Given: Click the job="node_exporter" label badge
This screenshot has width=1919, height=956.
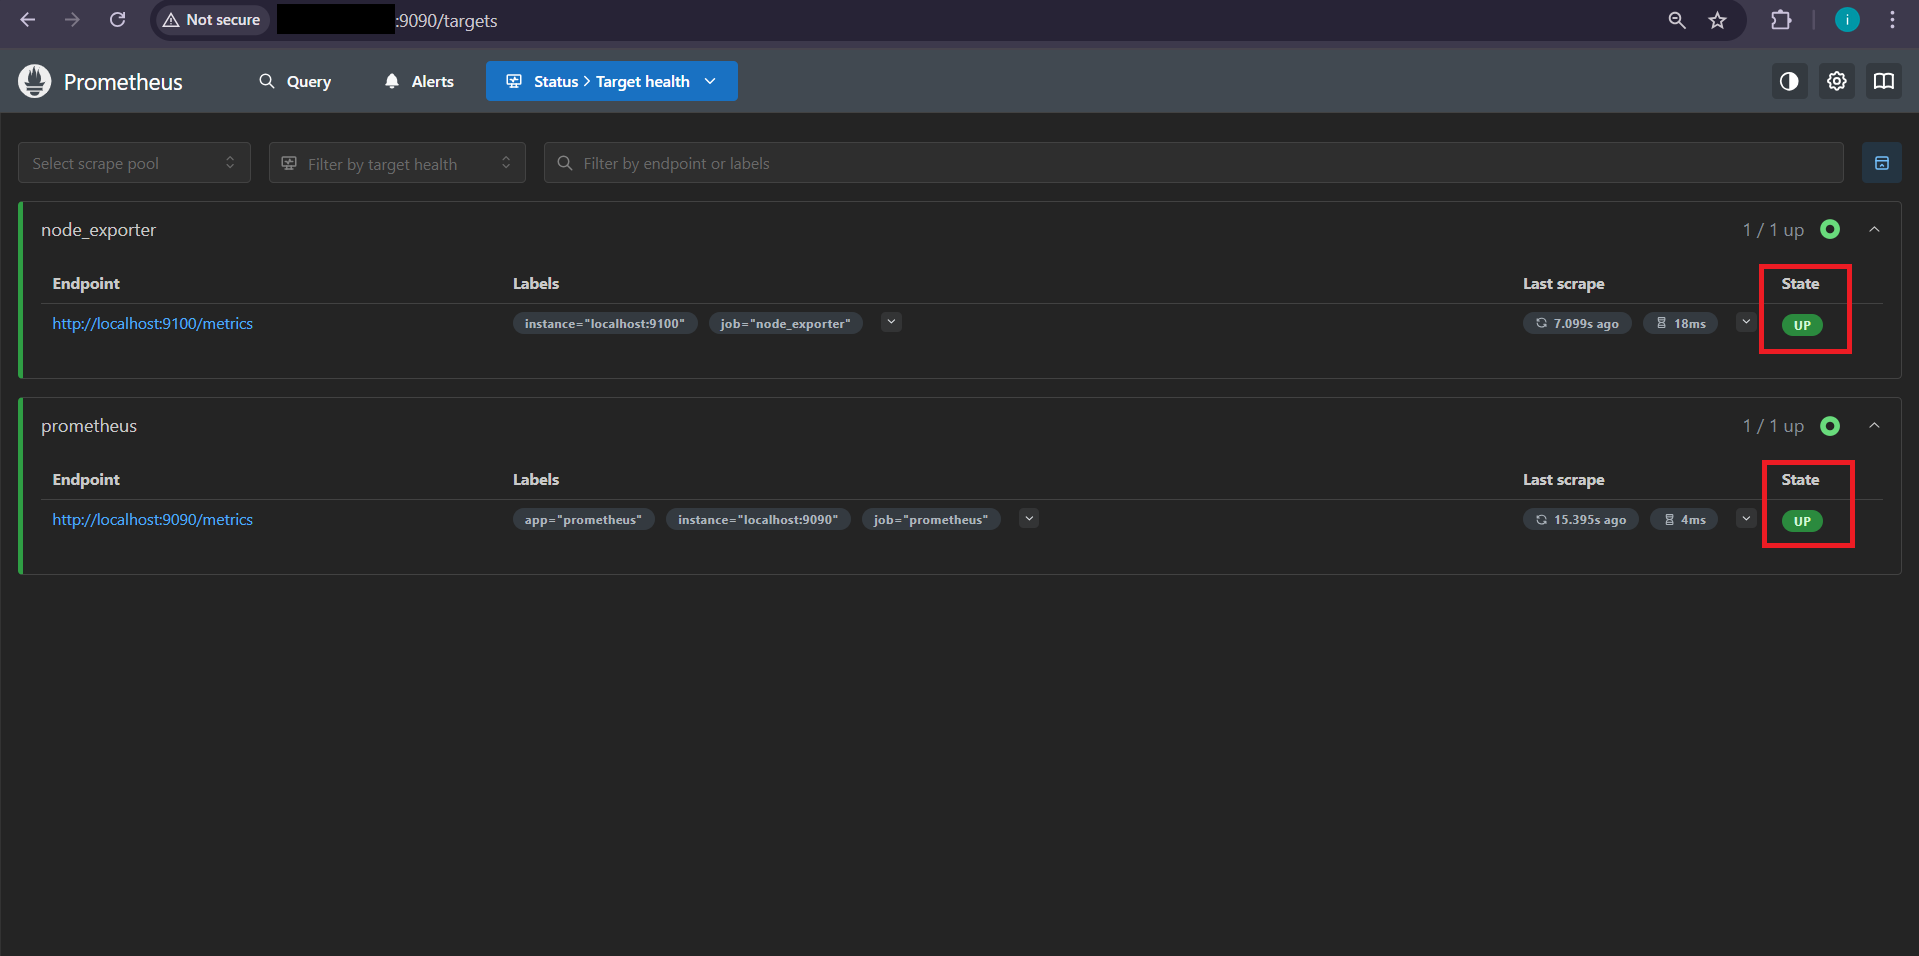Looking at the screenshot, I should (786, 323).
